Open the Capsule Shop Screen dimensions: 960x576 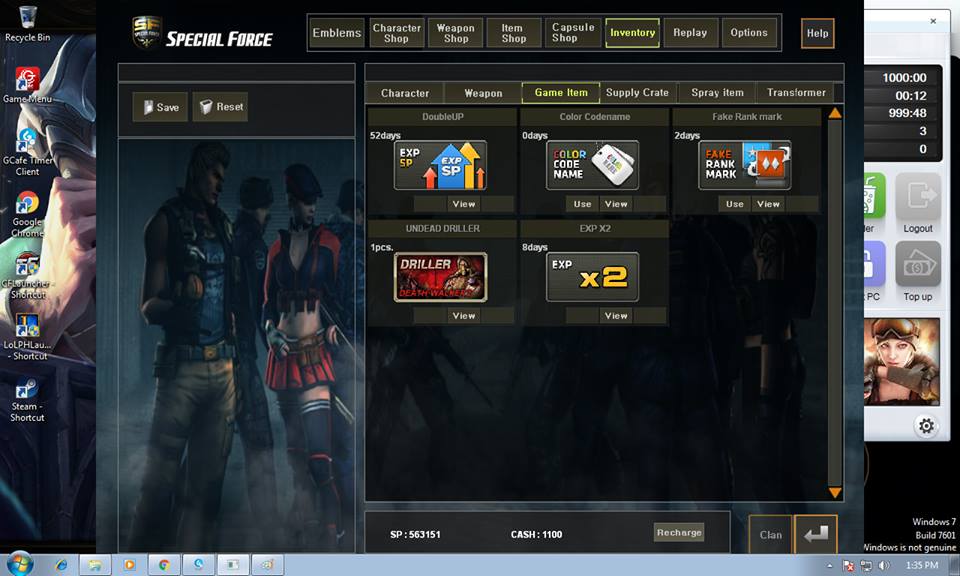[x=573, y=32]
